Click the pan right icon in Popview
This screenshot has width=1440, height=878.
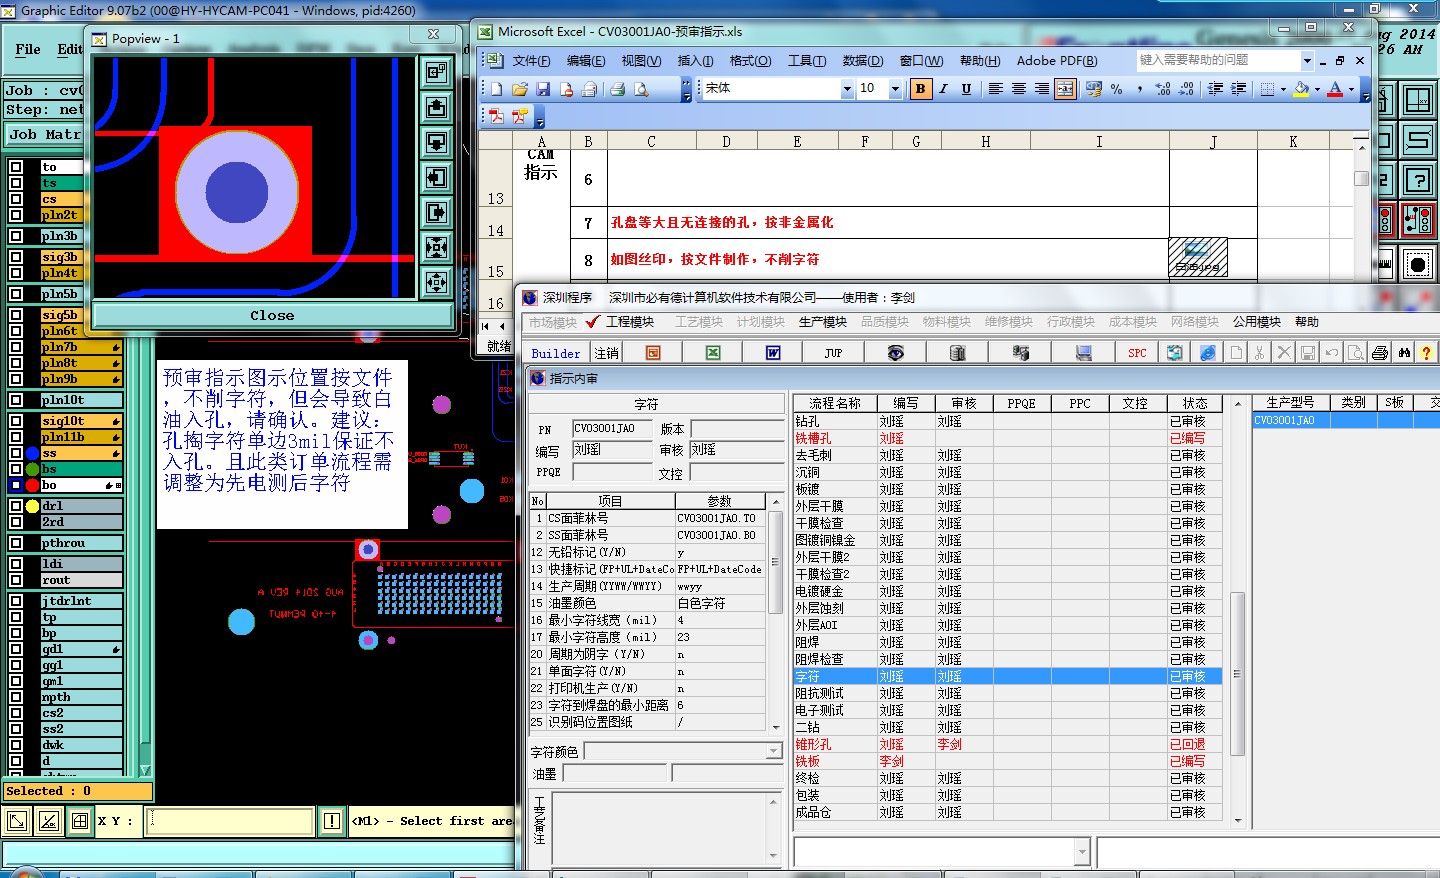pos(437,212)
